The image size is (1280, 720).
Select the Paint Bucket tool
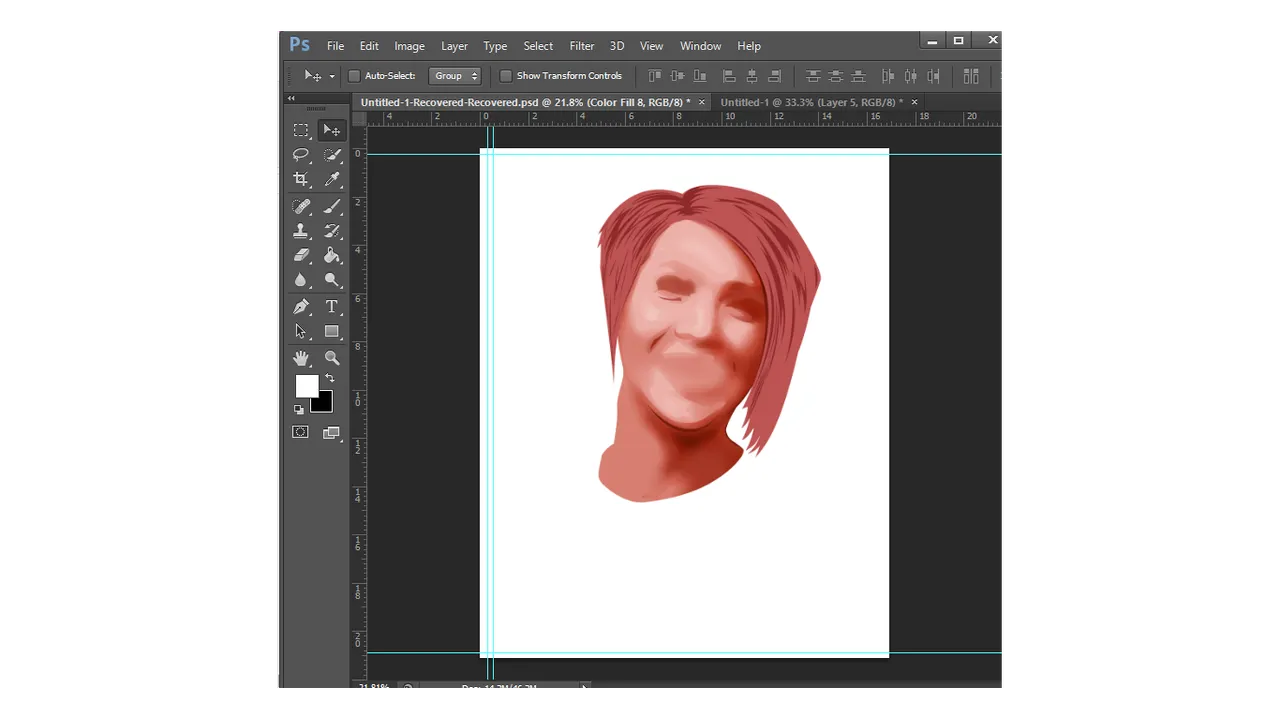pos(332,256)
